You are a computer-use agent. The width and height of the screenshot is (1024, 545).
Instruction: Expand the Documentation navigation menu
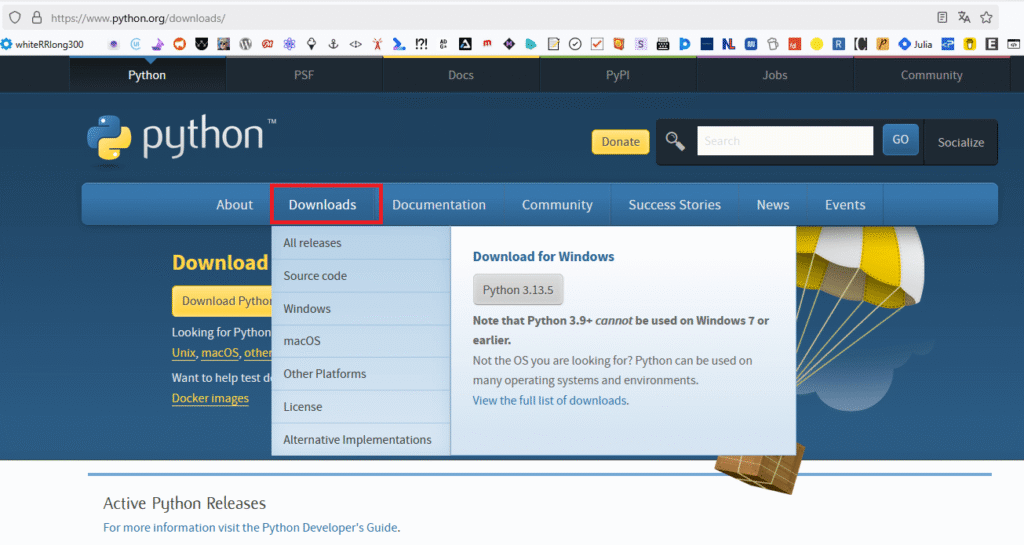(x=438, y=204)
